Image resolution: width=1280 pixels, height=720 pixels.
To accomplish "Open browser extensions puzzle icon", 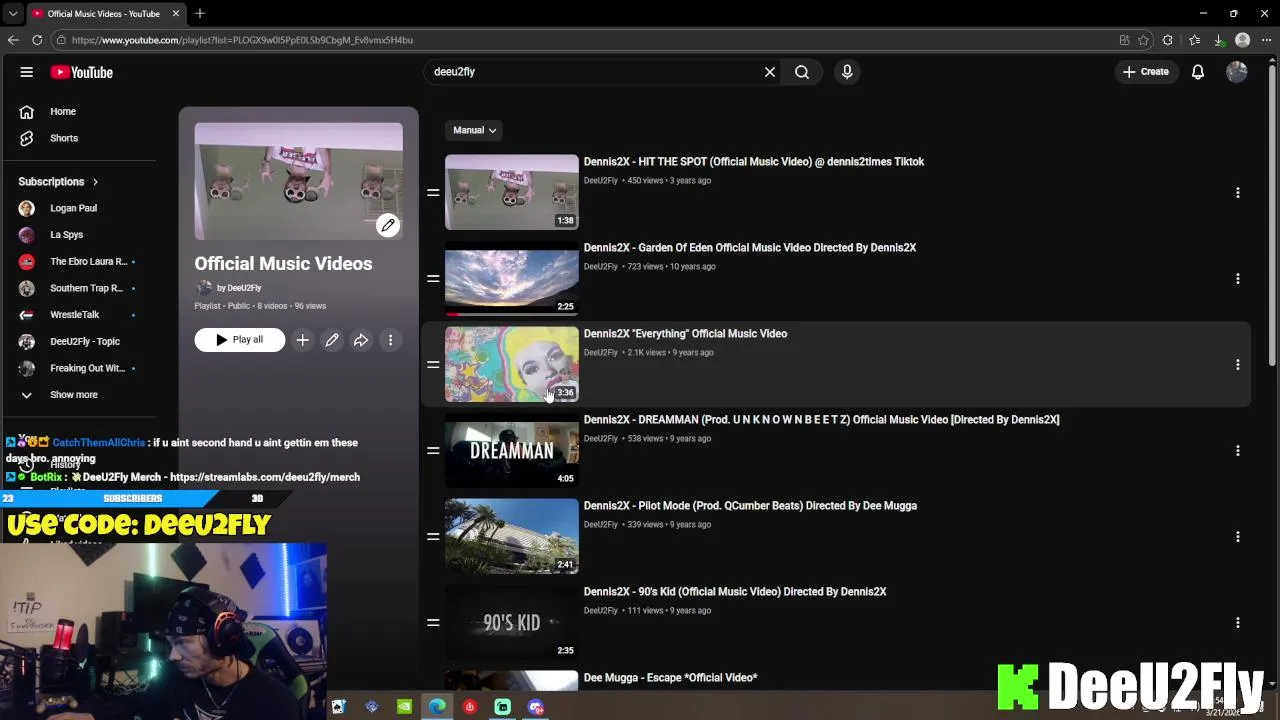I will [1168, 40].
